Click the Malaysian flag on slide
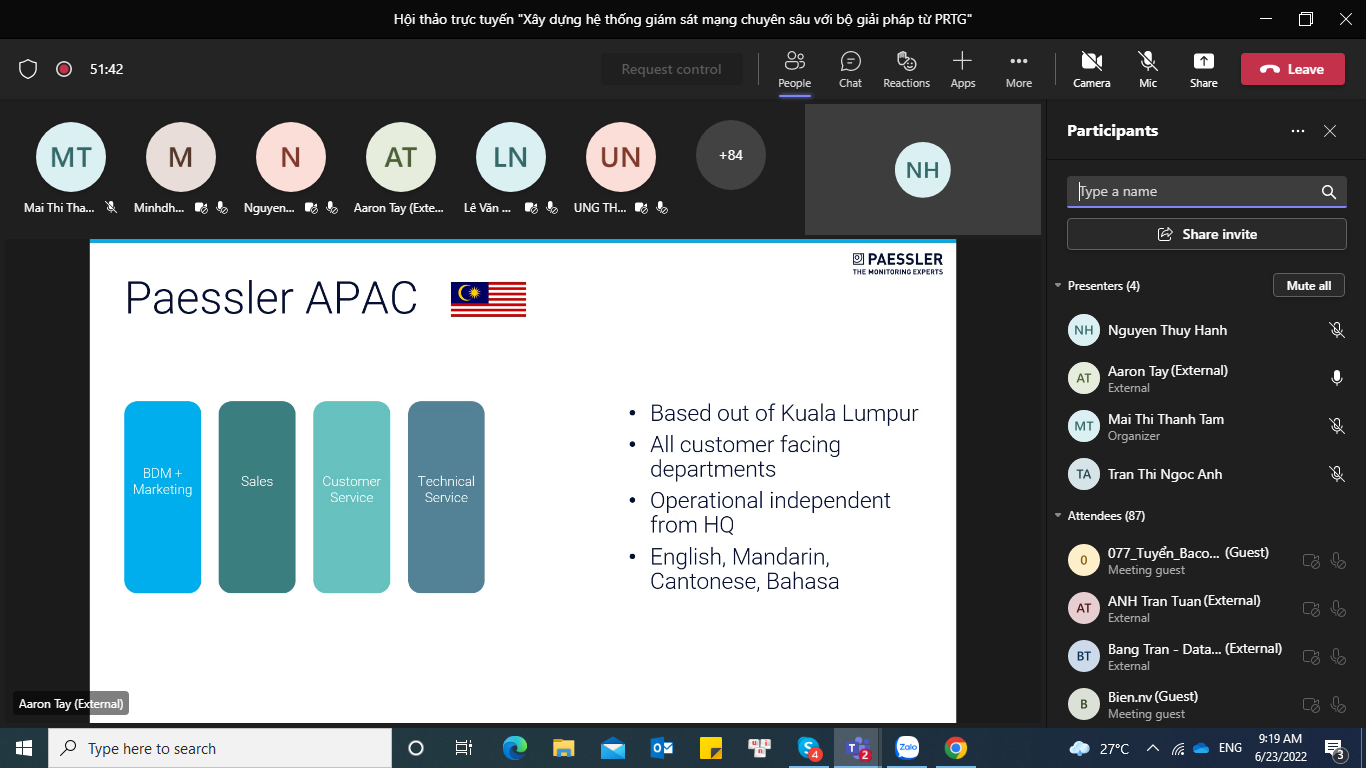This screenshot has width=1366, height=768. (488, 299)
